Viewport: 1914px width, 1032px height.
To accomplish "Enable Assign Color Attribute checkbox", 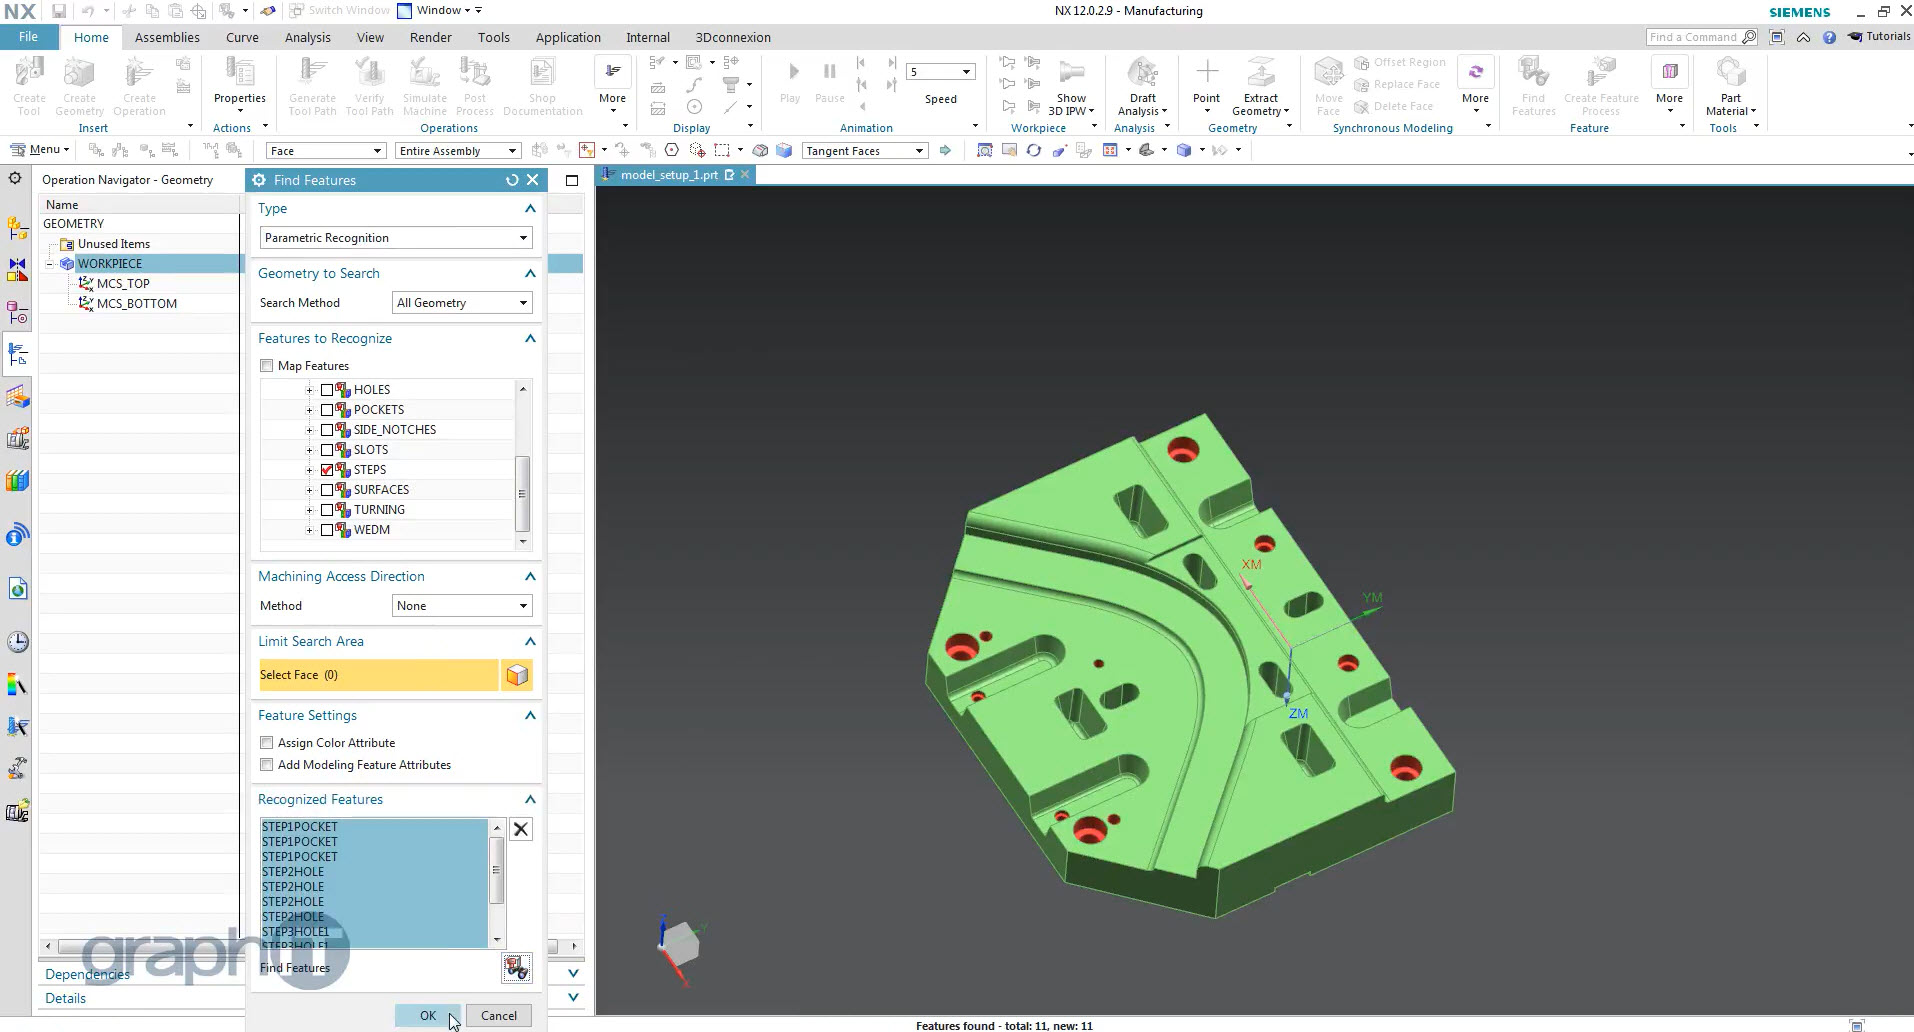I will (x=267, y=743).
